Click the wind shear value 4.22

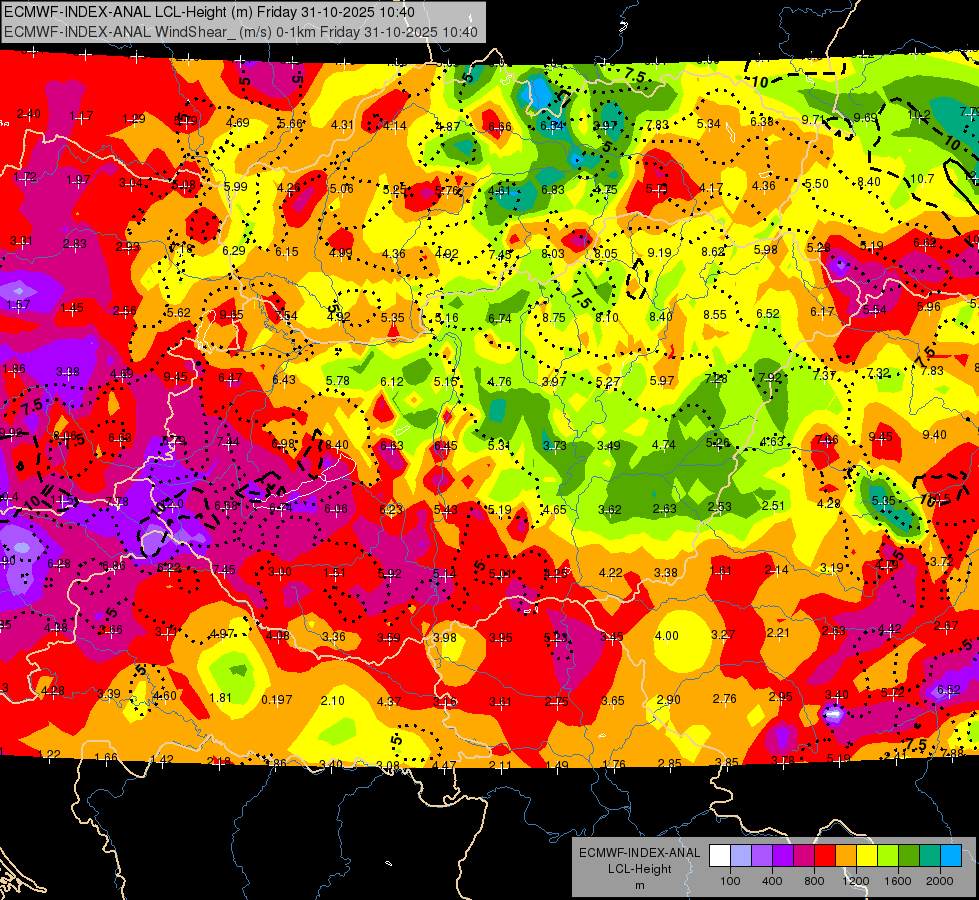611,572
